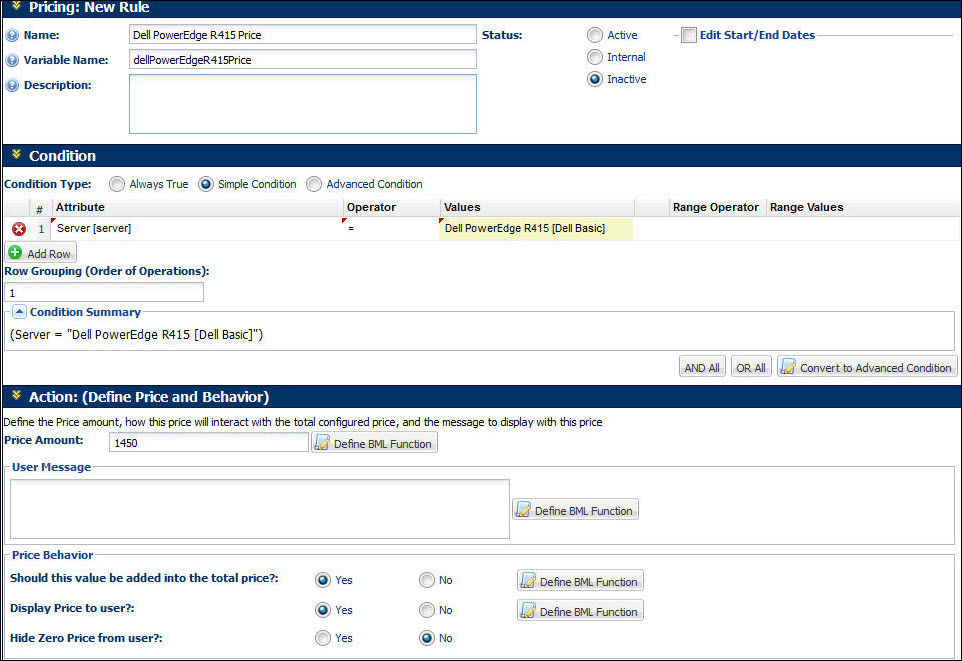The width and height of the screenshot is (962, 661).
Task: Click inside the Price Amount field
Action: coord(208,442)
